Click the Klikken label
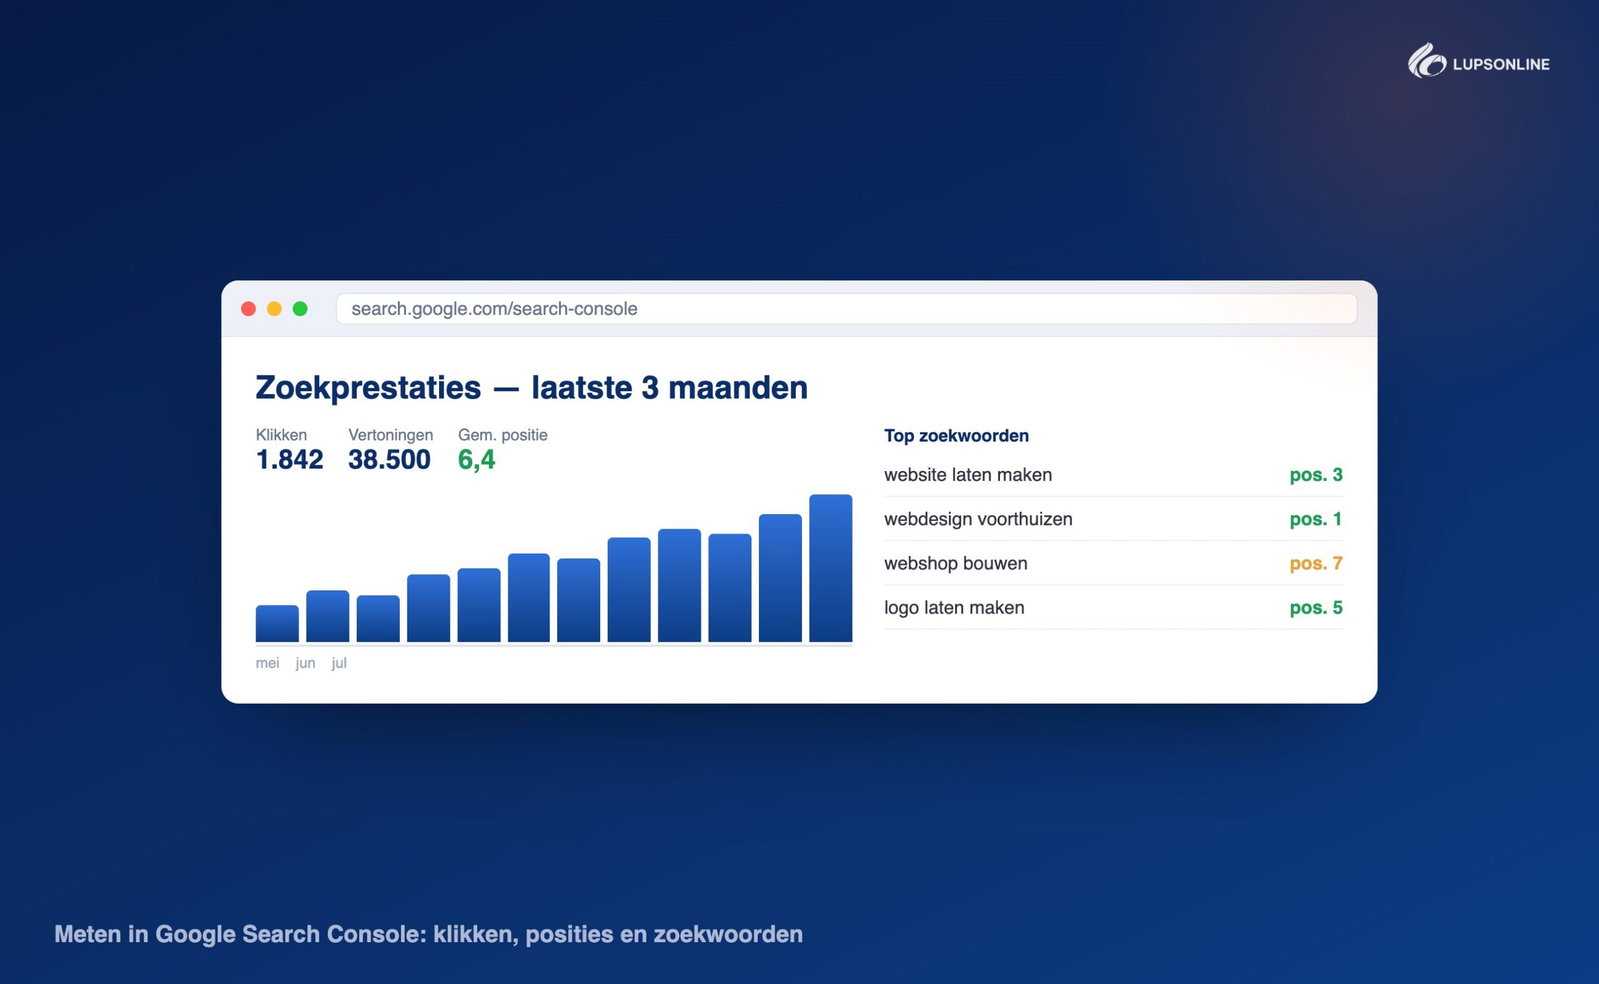This screenshot has height=984, width=1599. point(281,435)
